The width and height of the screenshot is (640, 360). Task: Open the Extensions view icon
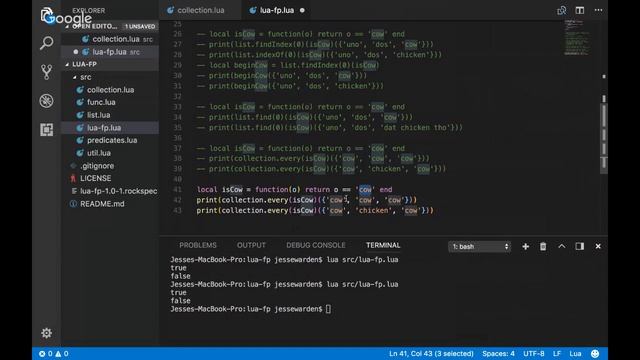tap(47, 130)
